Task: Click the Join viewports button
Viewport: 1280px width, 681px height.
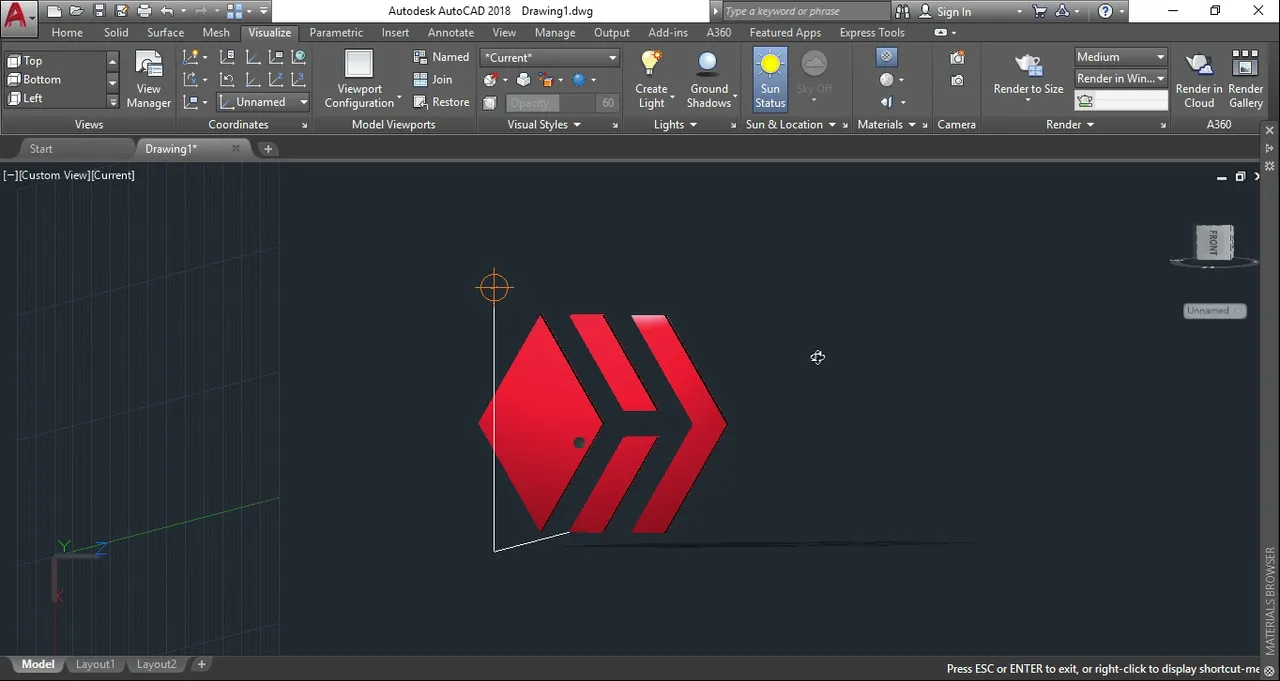Action: click(x=432, y=79)
